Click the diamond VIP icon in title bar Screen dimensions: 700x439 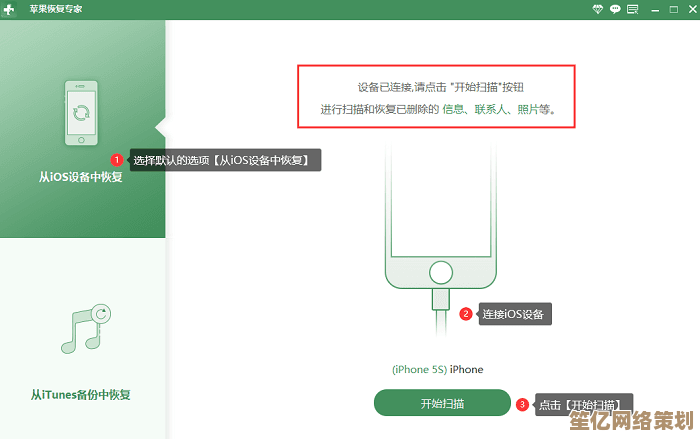click(597, 9)
